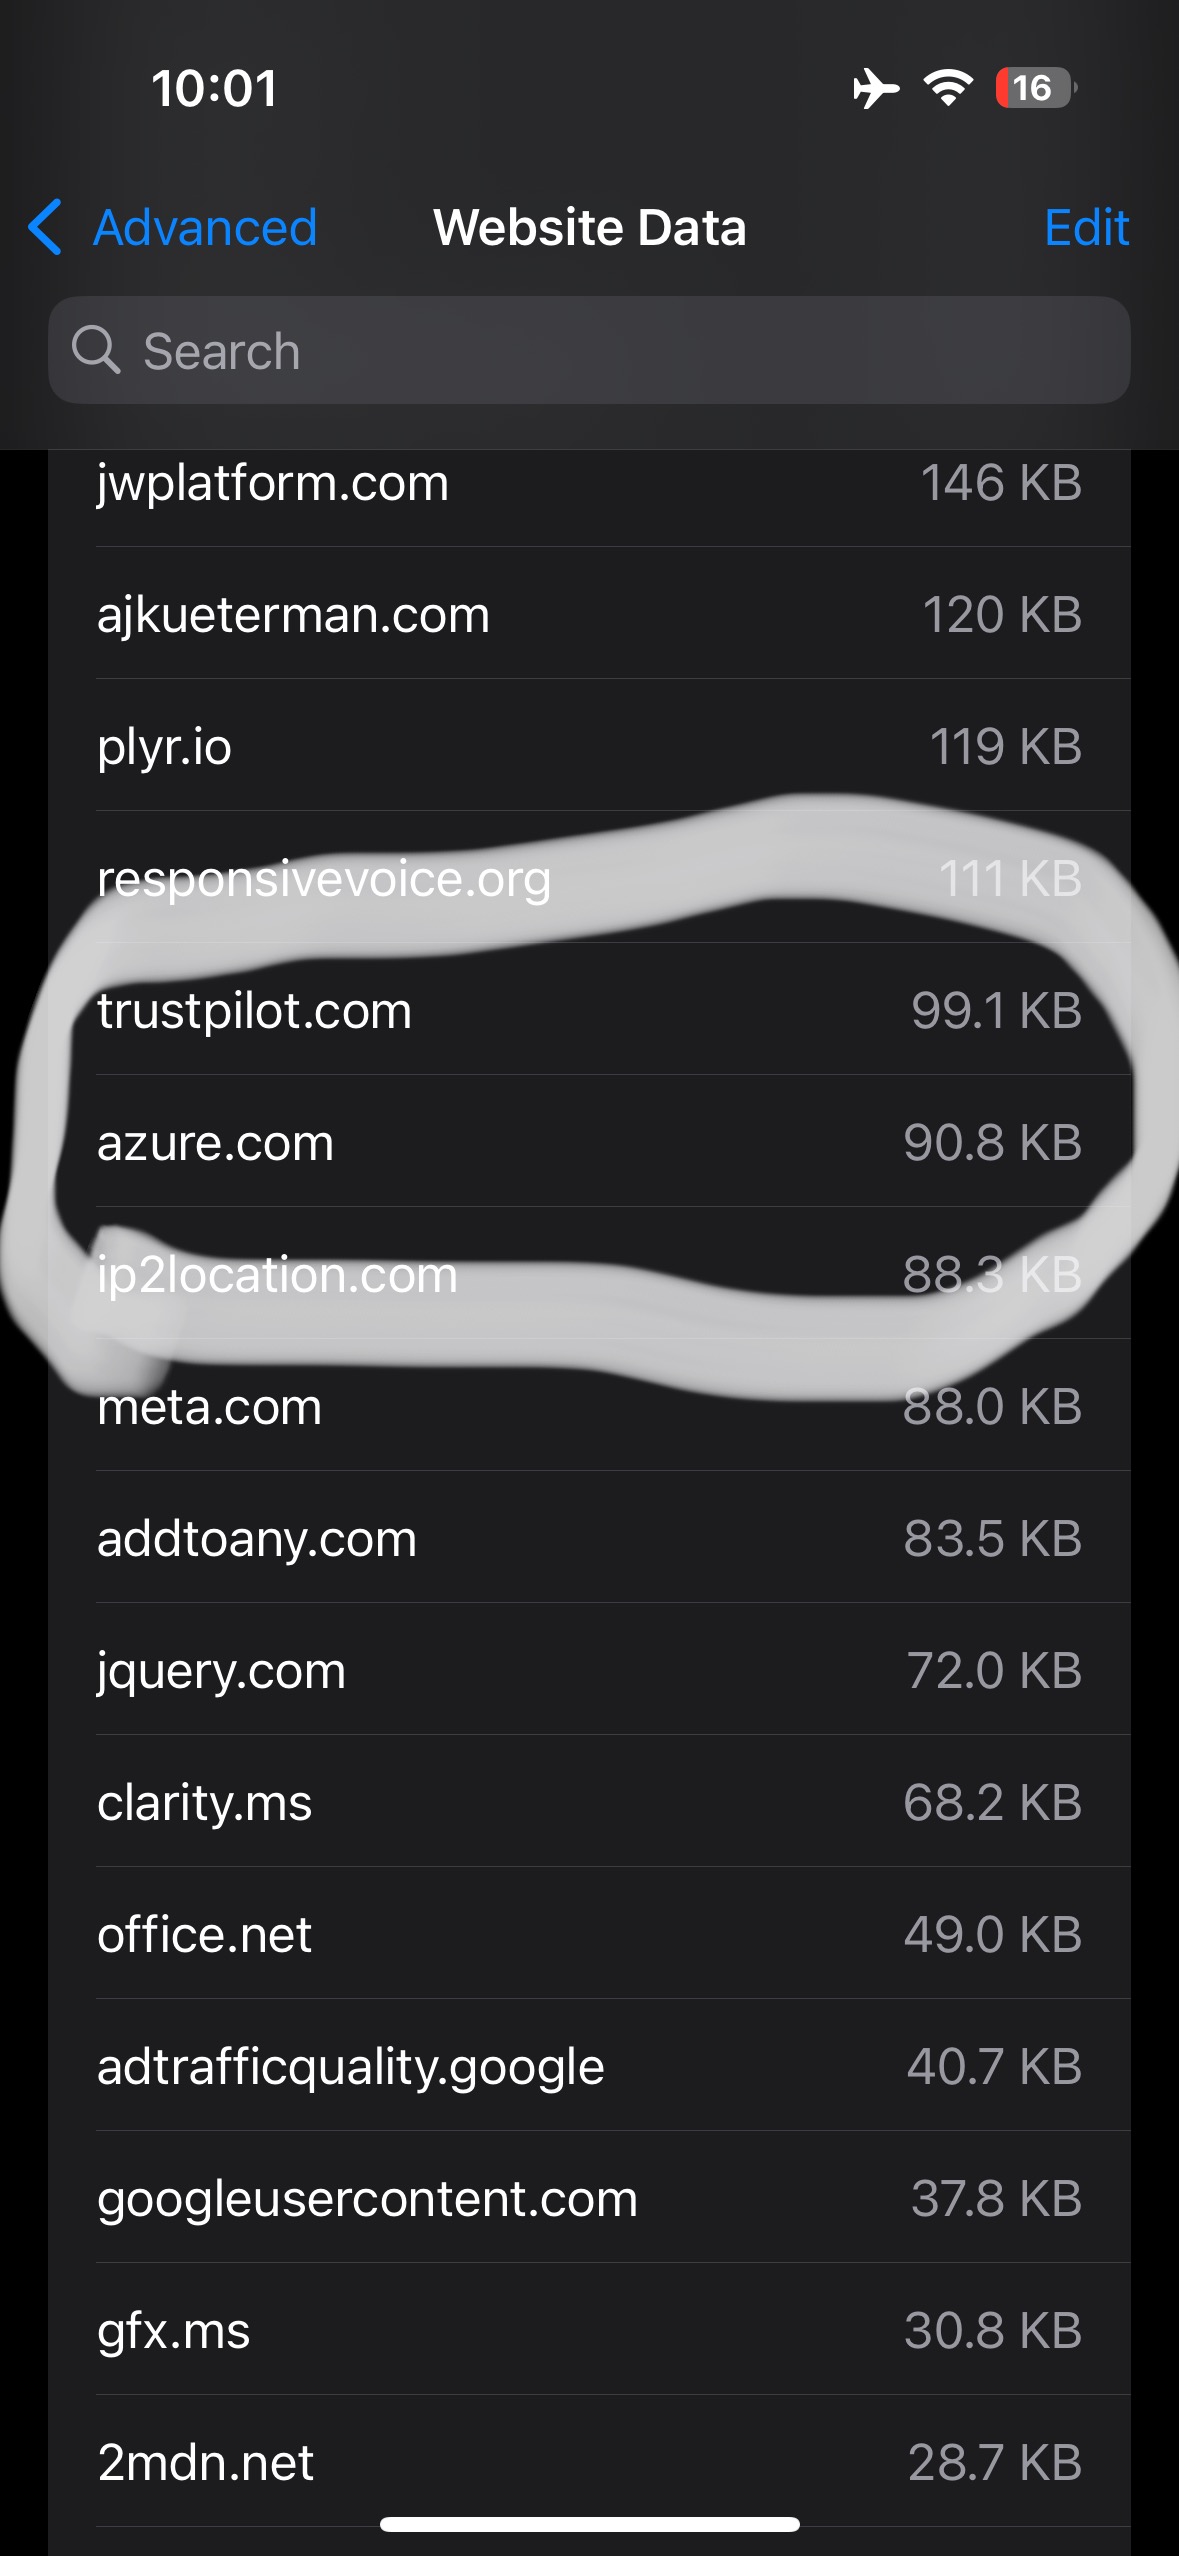Tap the magnifying glass search icon

click(96, 350)
